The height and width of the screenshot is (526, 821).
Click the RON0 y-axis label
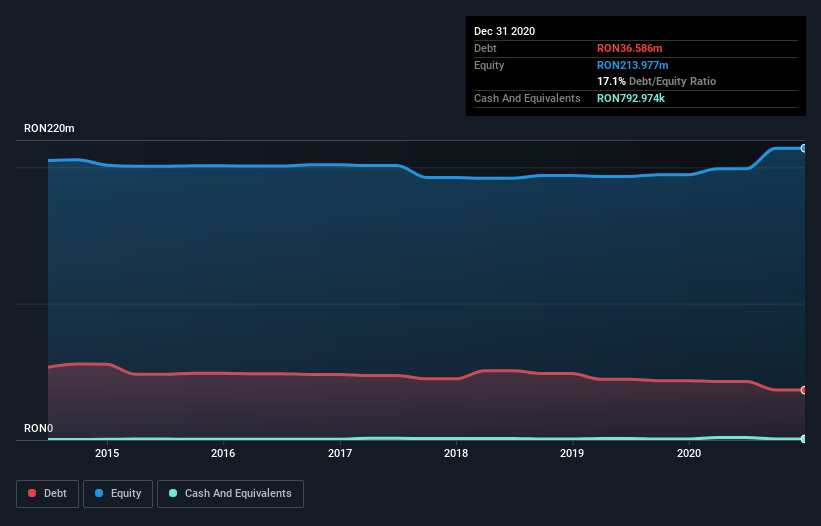(x=39, y=428)
